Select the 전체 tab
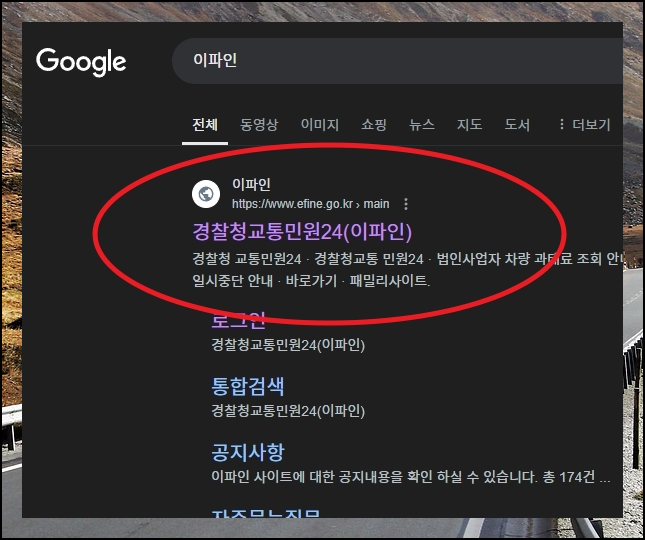Screen dimensions: 645x540 [205, 125]
